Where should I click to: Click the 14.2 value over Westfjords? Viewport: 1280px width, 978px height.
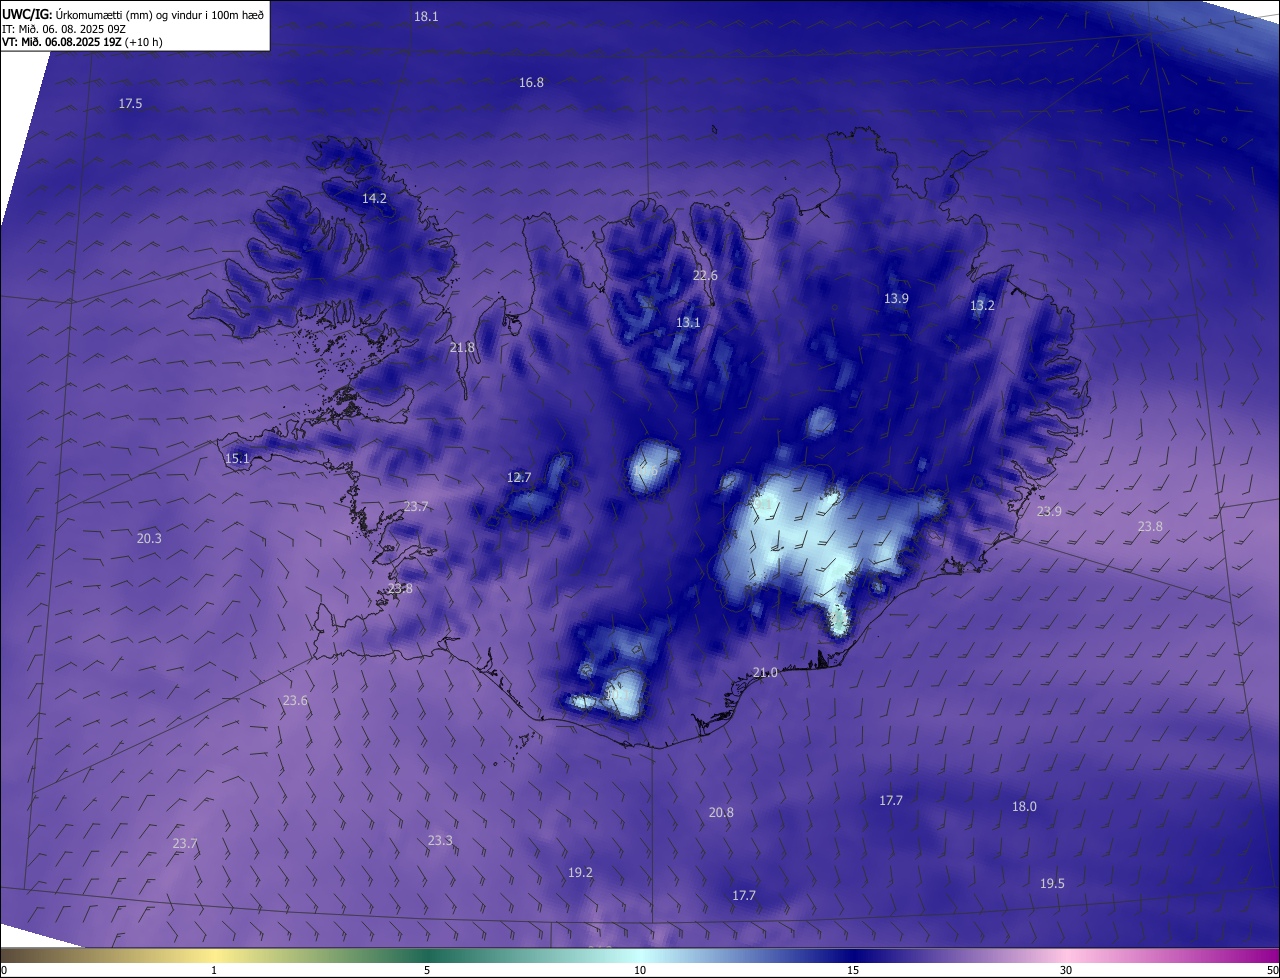coord(374,199)
